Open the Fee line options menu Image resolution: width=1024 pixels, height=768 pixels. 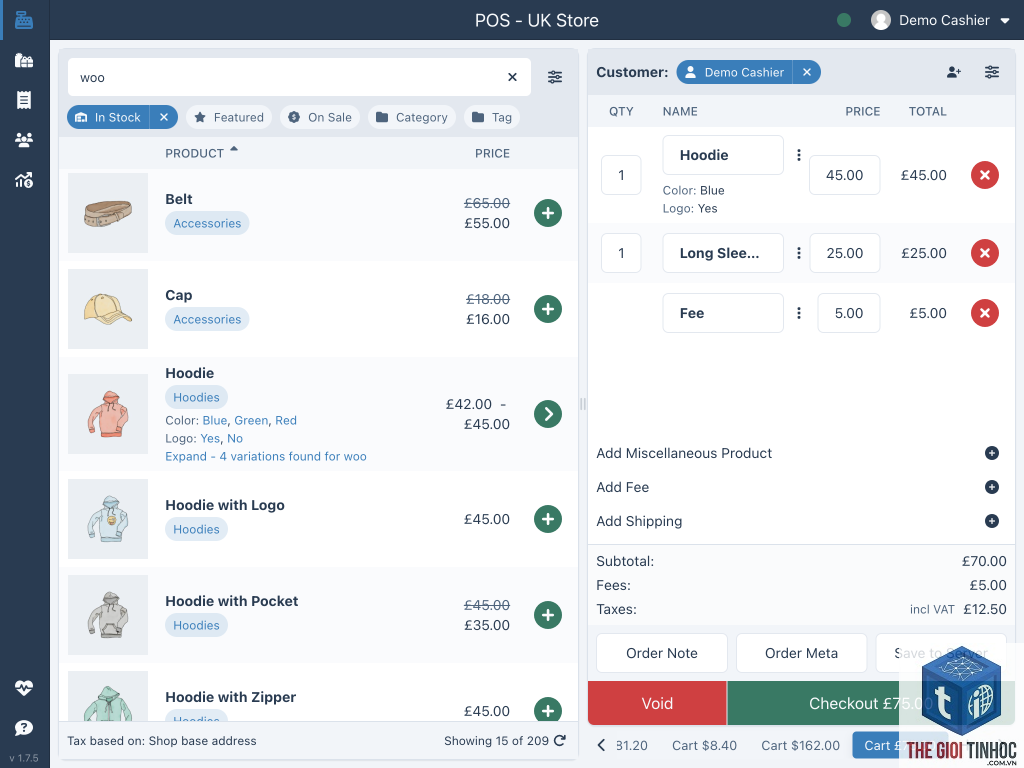click(x=798, y=313)
